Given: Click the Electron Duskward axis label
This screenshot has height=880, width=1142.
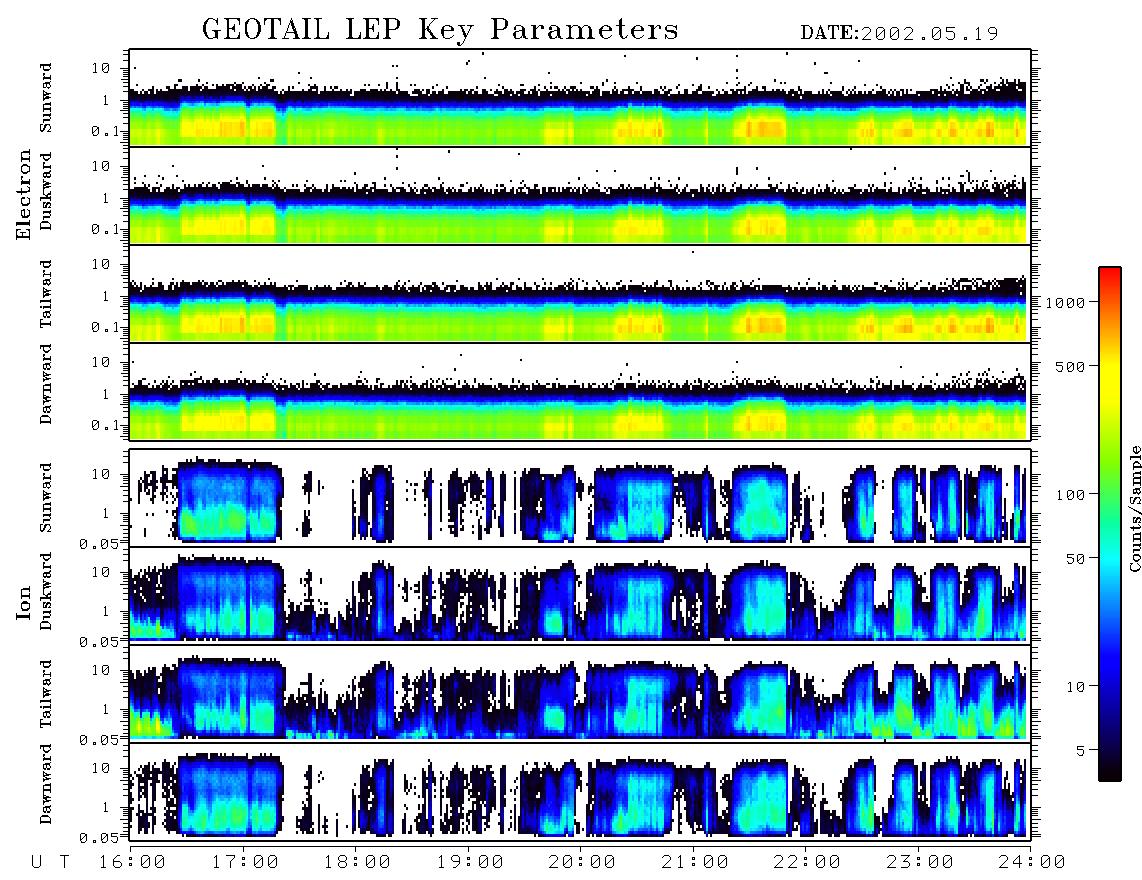Looking at the screenshot, I should click(x=46, y=191).
